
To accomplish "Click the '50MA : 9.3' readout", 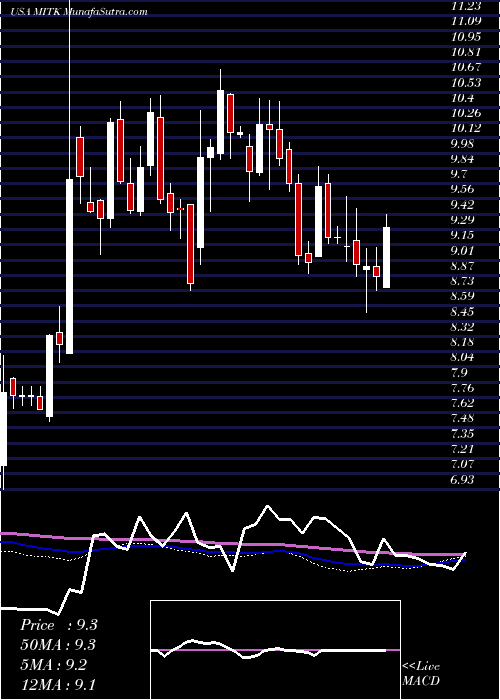I will click(58, 645).
